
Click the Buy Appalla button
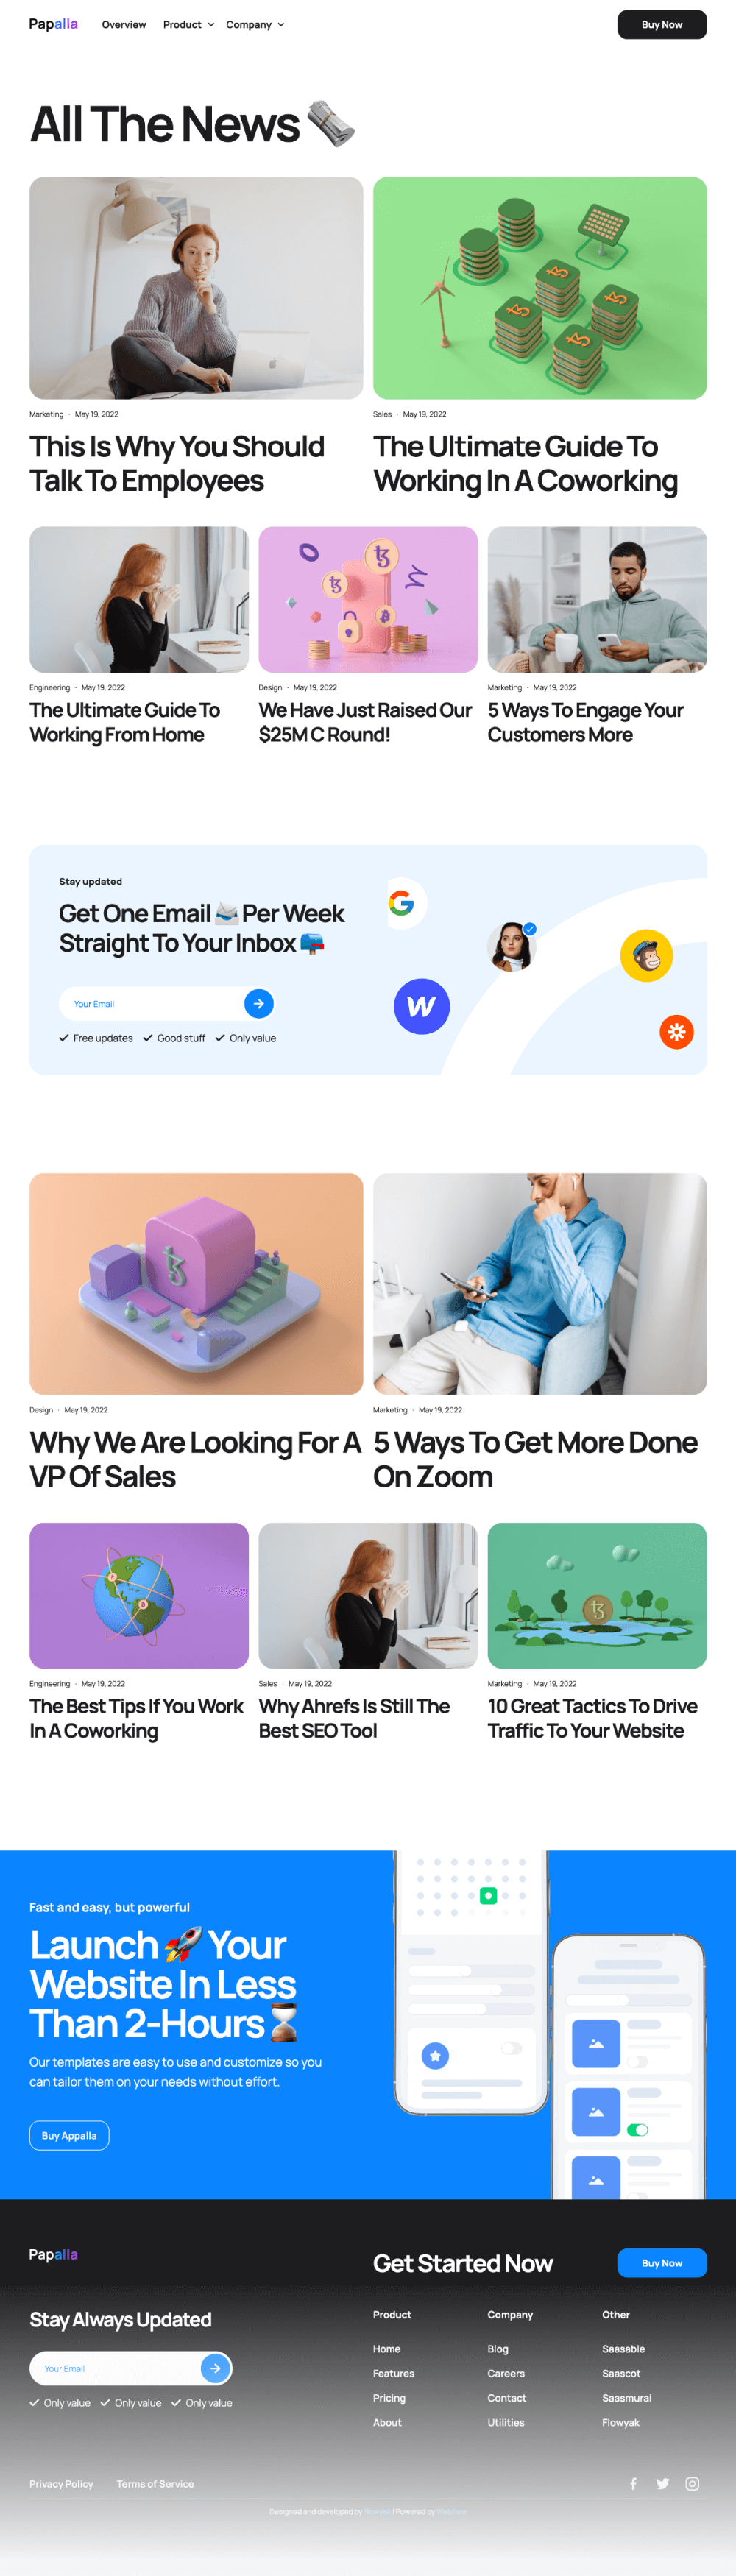[69, 2135]
